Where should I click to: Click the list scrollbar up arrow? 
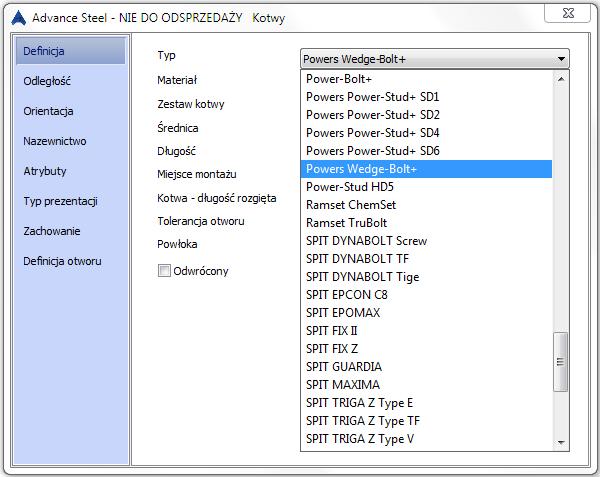(561, 79)
